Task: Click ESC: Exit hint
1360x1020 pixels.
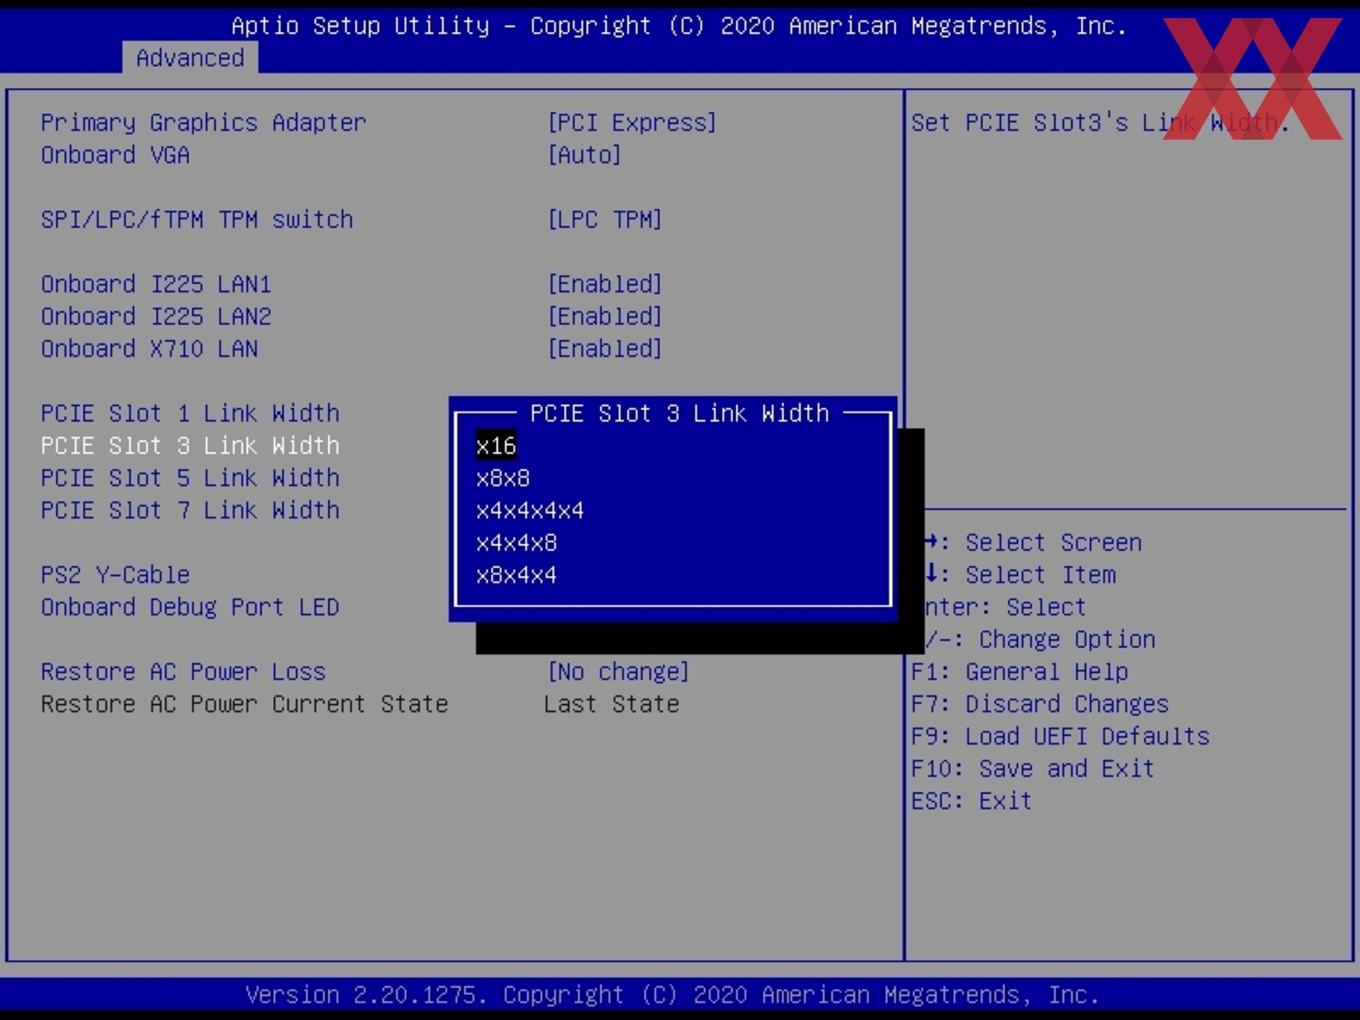Action: click(971, 801)
